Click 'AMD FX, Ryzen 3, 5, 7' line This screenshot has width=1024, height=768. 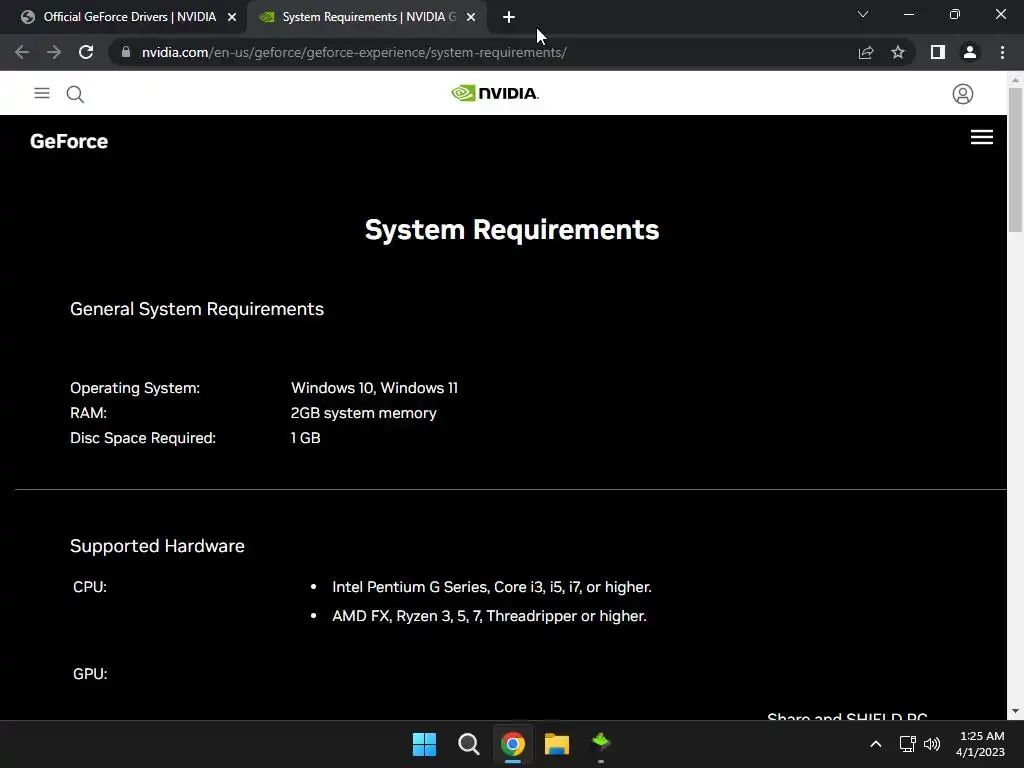(489, 616)
